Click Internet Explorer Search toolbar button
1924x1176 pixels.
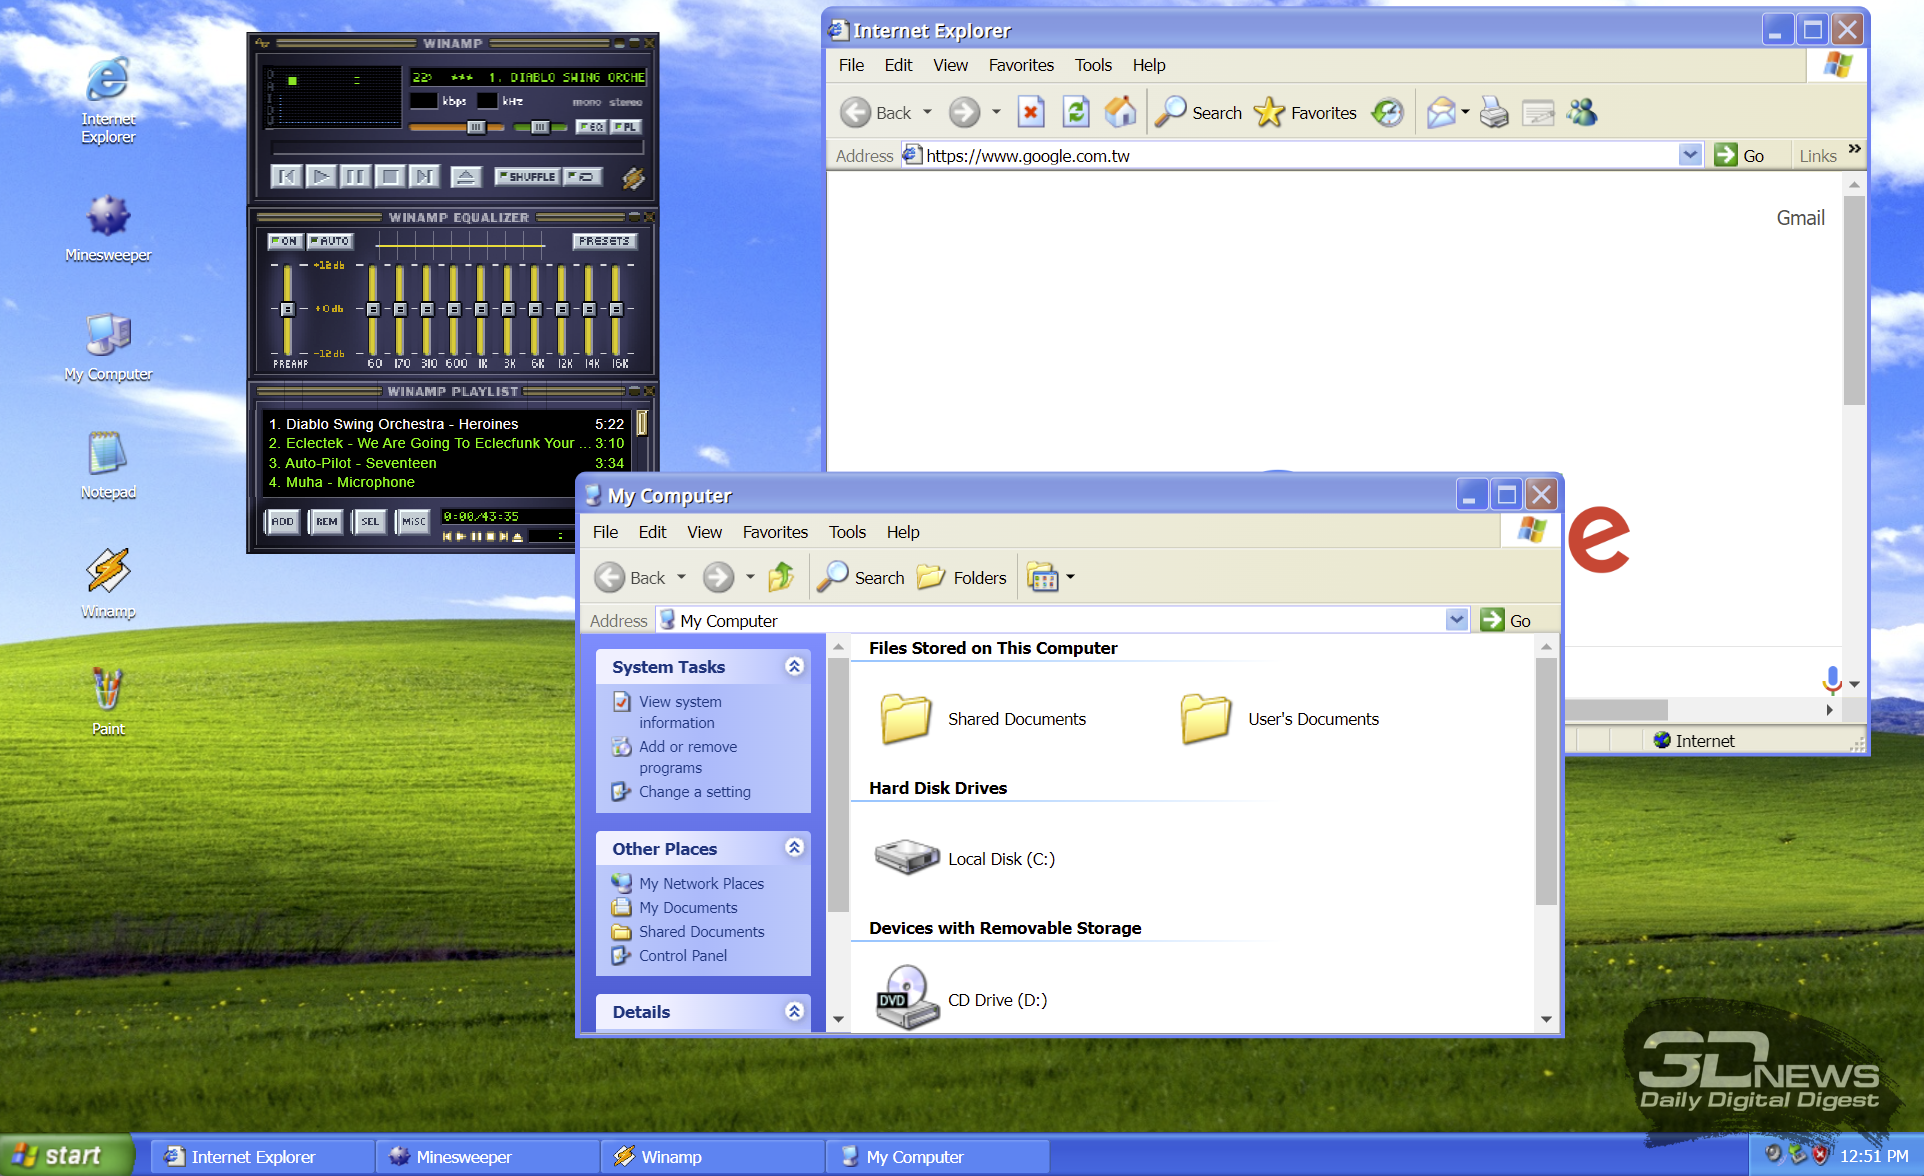1198,112
